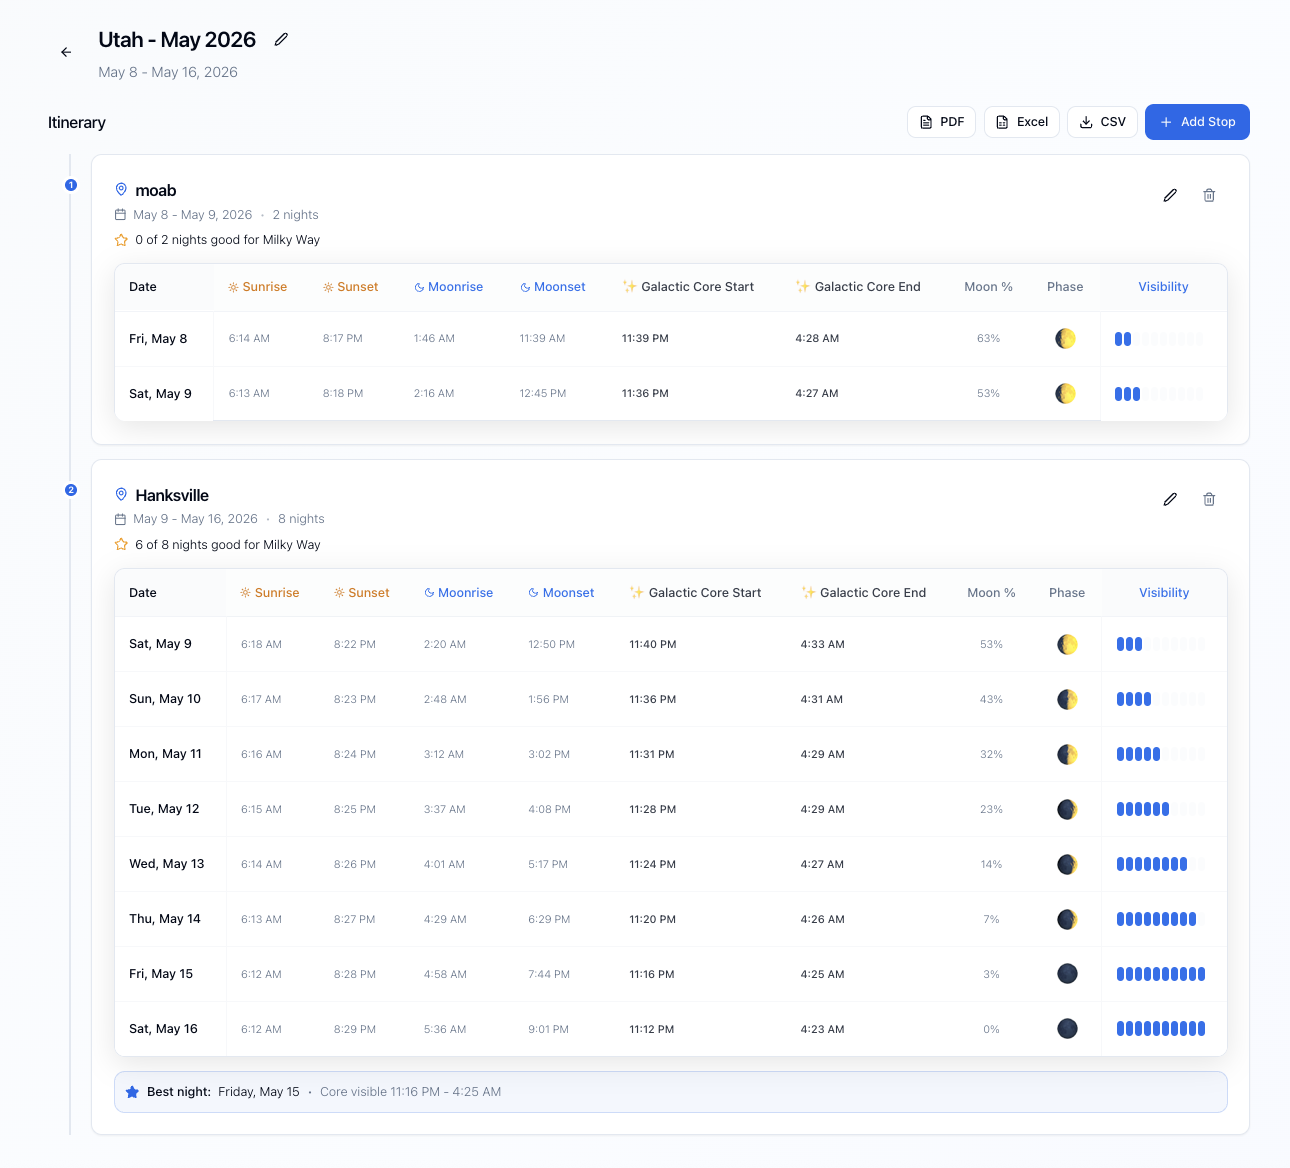This screenshot has height=1168, width=1290.
Task: Delete the moab stop using the trash icon
Action: click(x=1209, y=195)
